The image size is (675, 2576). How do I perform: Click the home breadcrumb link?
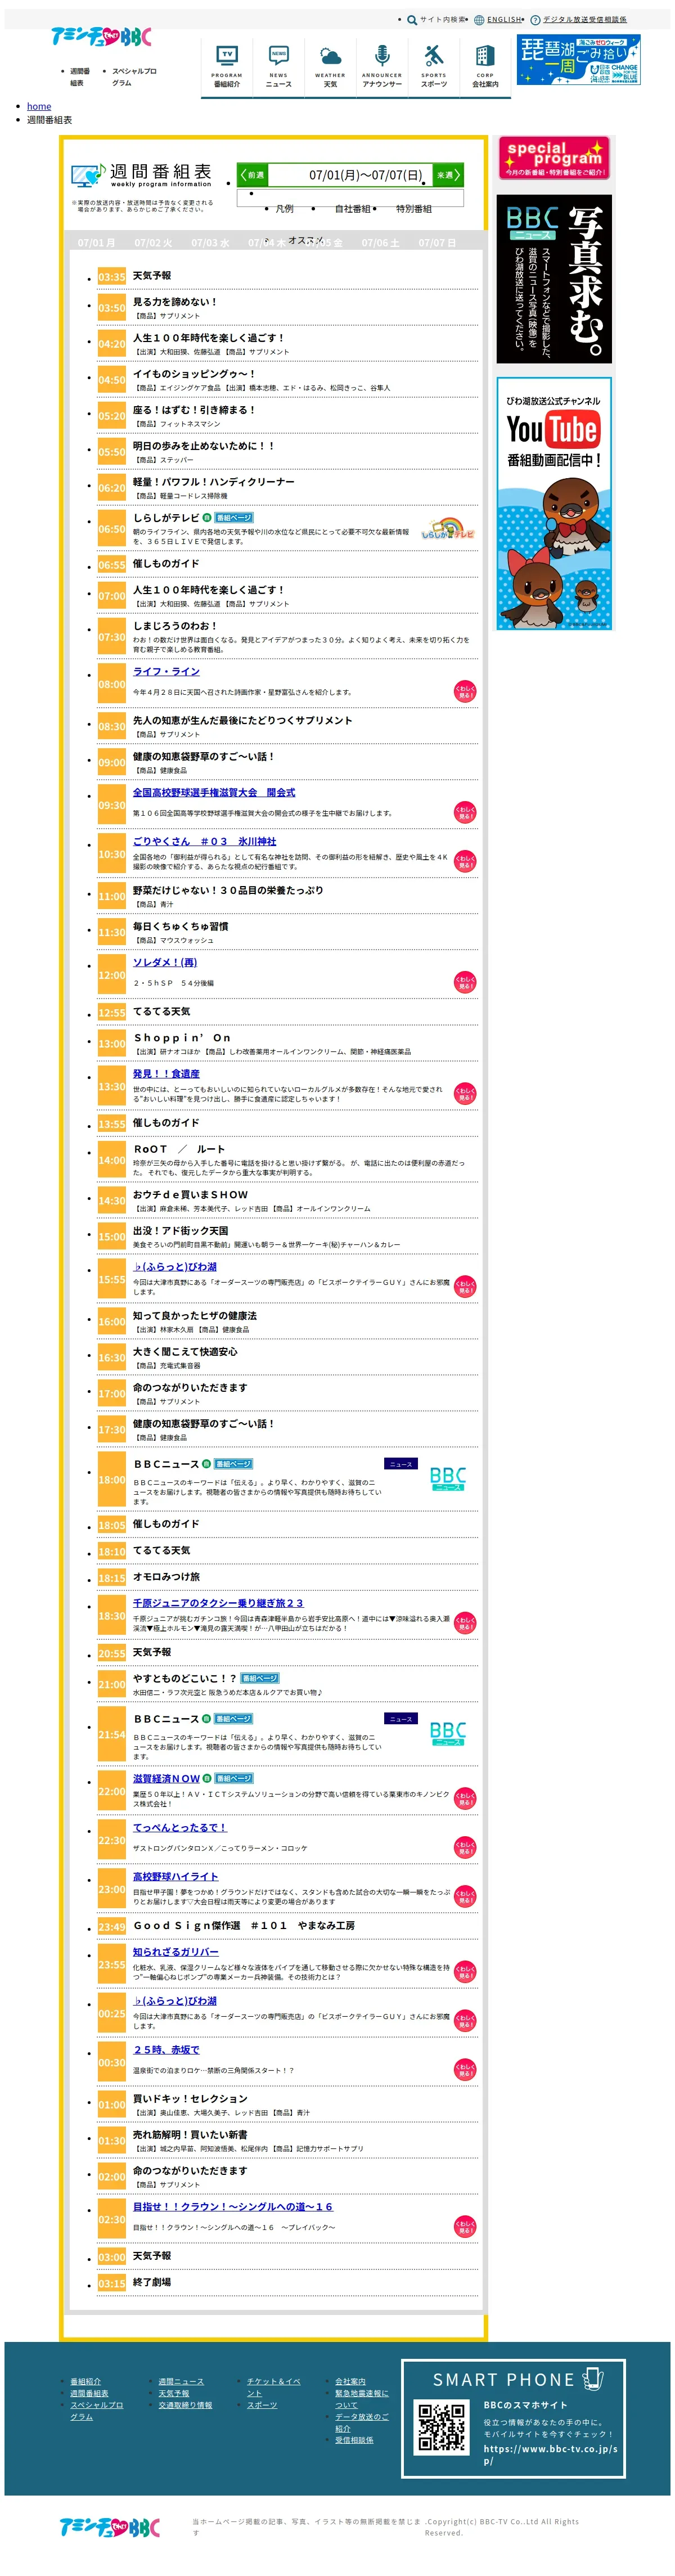[39, 106]
